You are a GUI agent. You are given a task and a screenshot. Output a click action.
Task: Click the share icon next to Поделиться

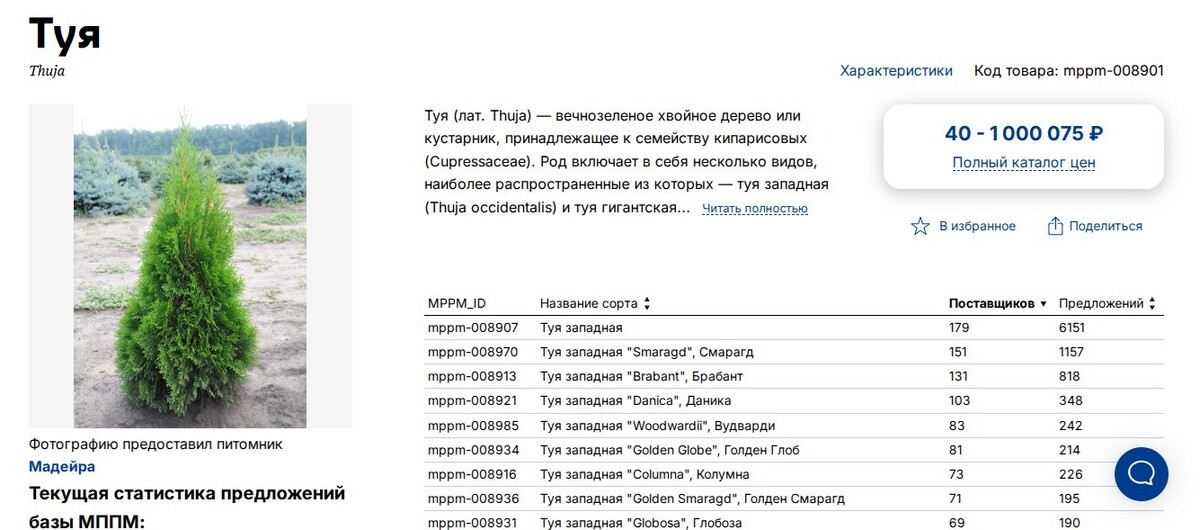[1055, 226]
